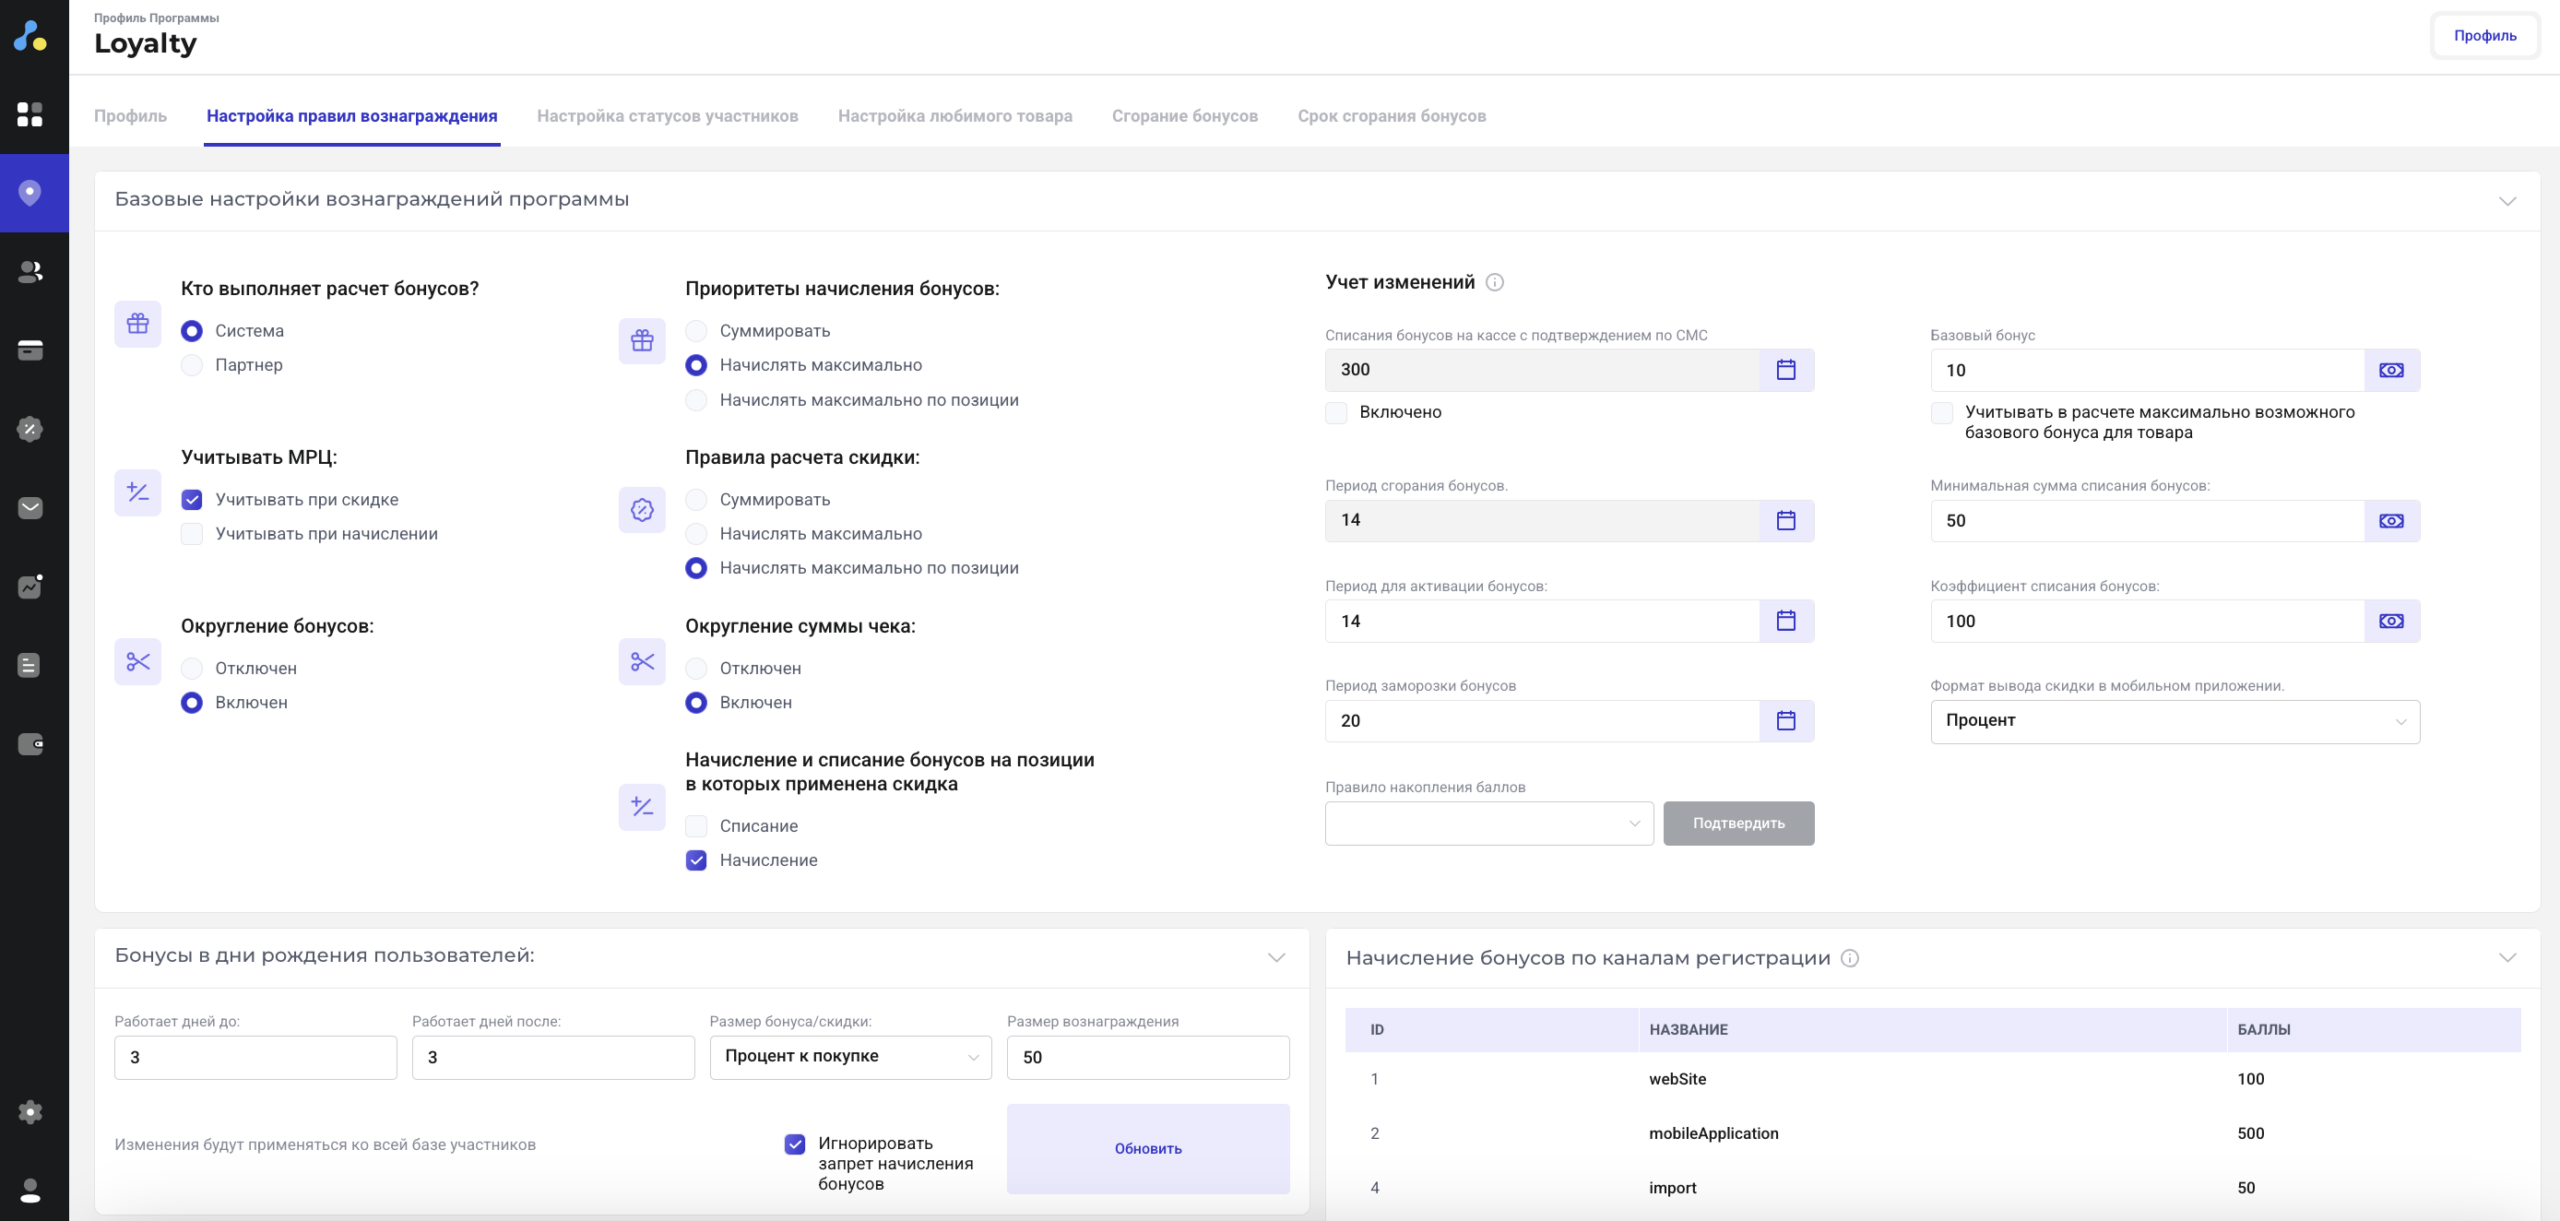Switch to Сгорание бонусов tab
The height and width of the screenshot is (1221, 2560).
pyautogui.click(x=1184, y=116)
